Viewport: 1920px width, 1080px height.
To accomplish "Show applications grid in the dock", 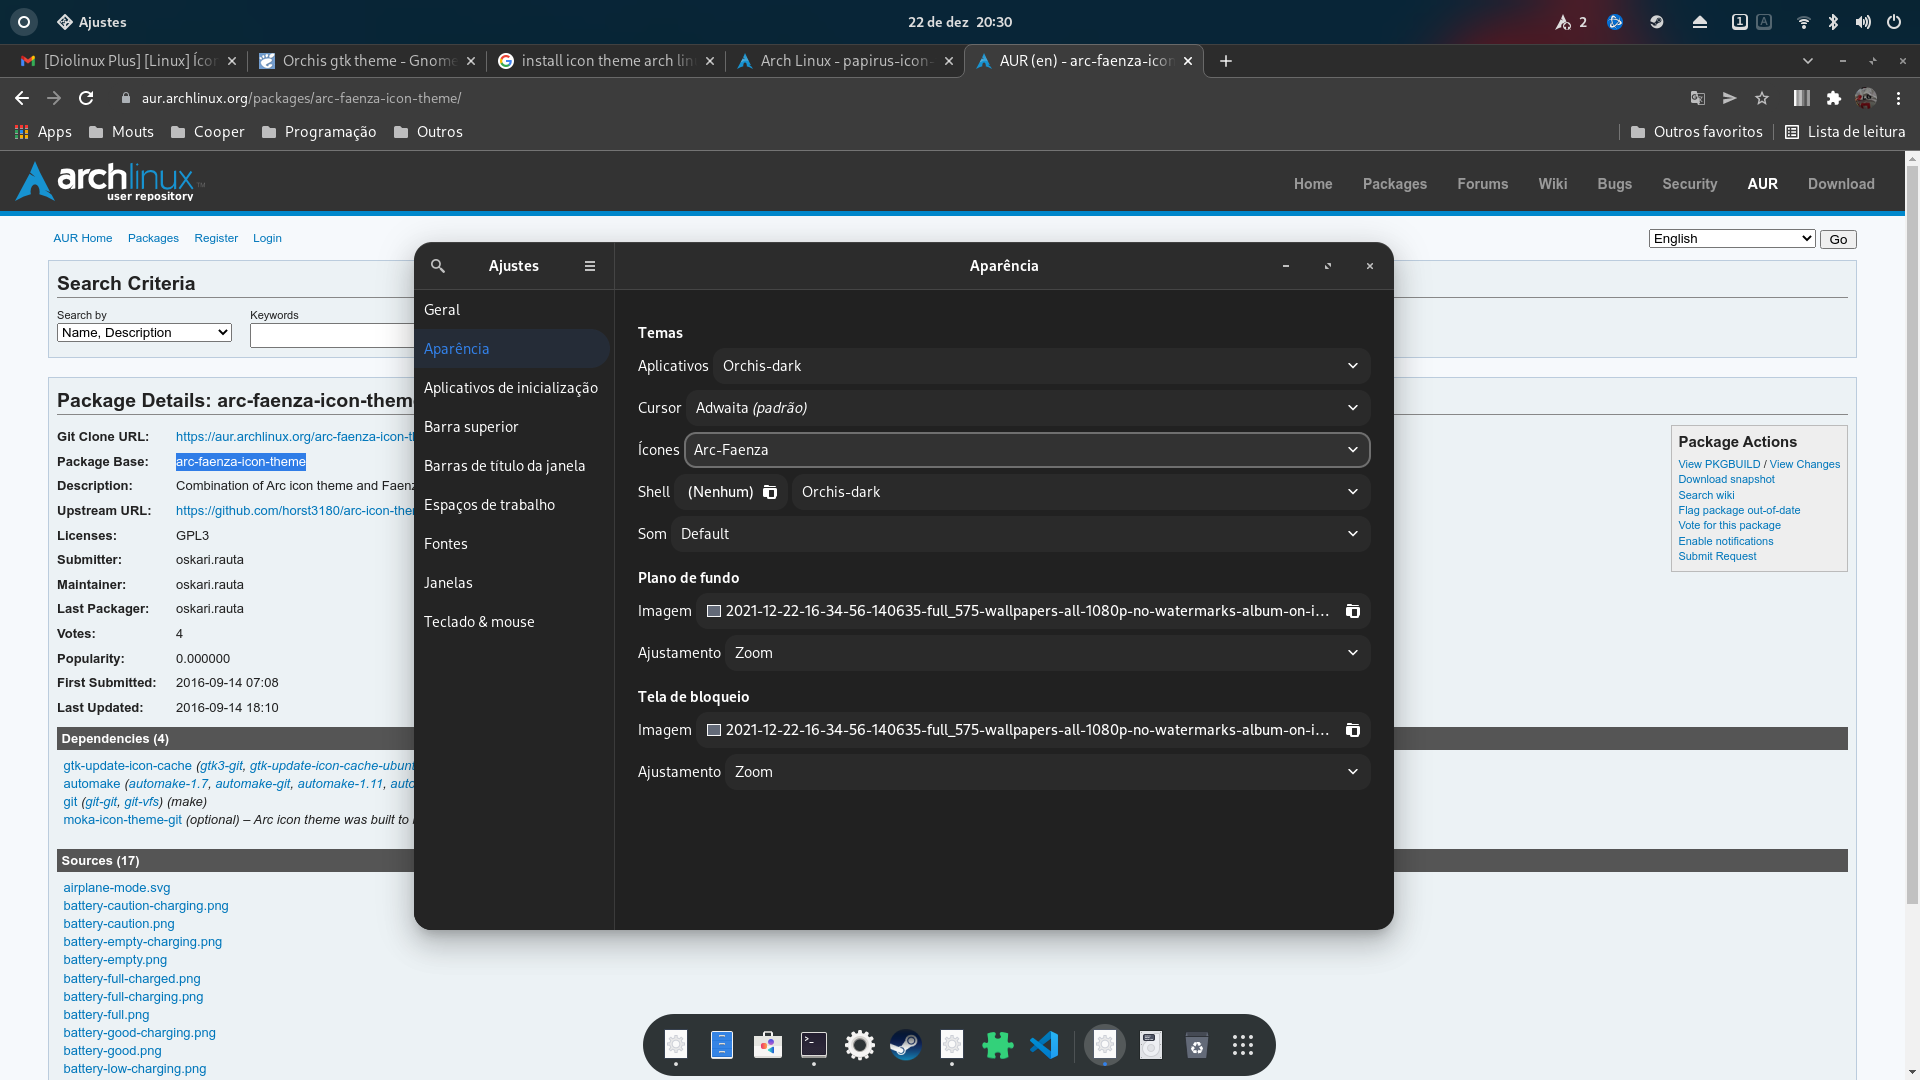I will (1243, 1045).
